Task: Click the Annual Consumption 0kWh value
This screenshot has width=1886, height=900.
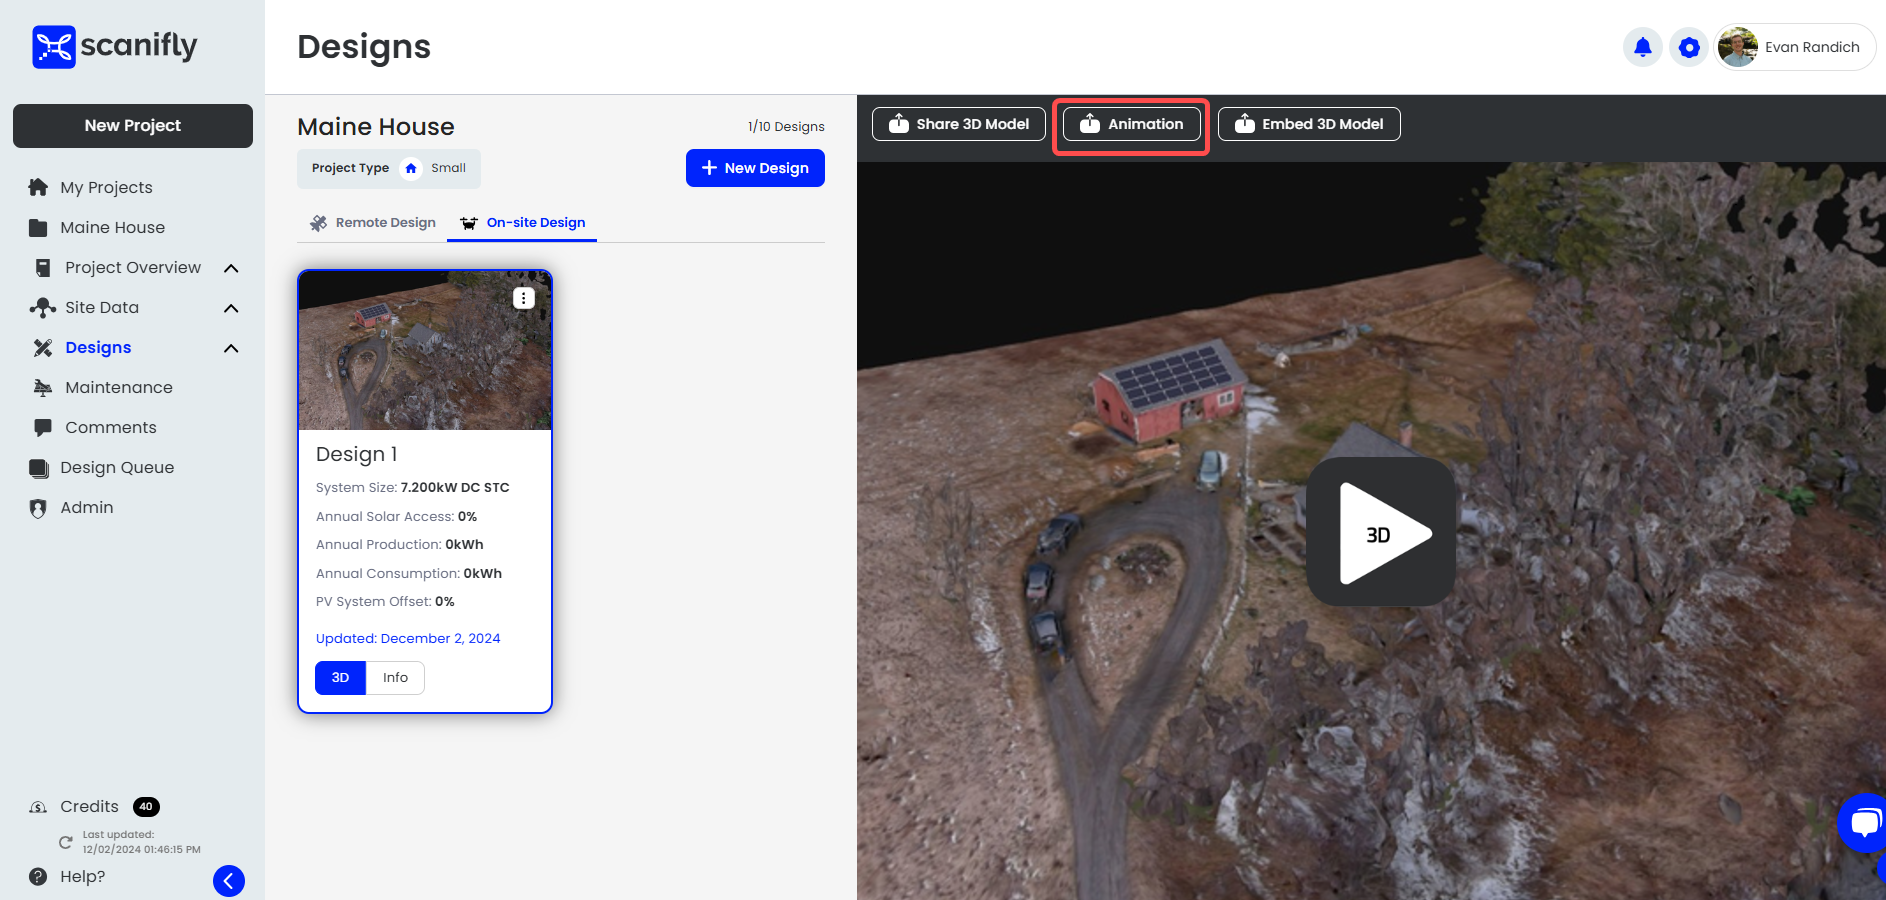Action: [x=483, y=573]
